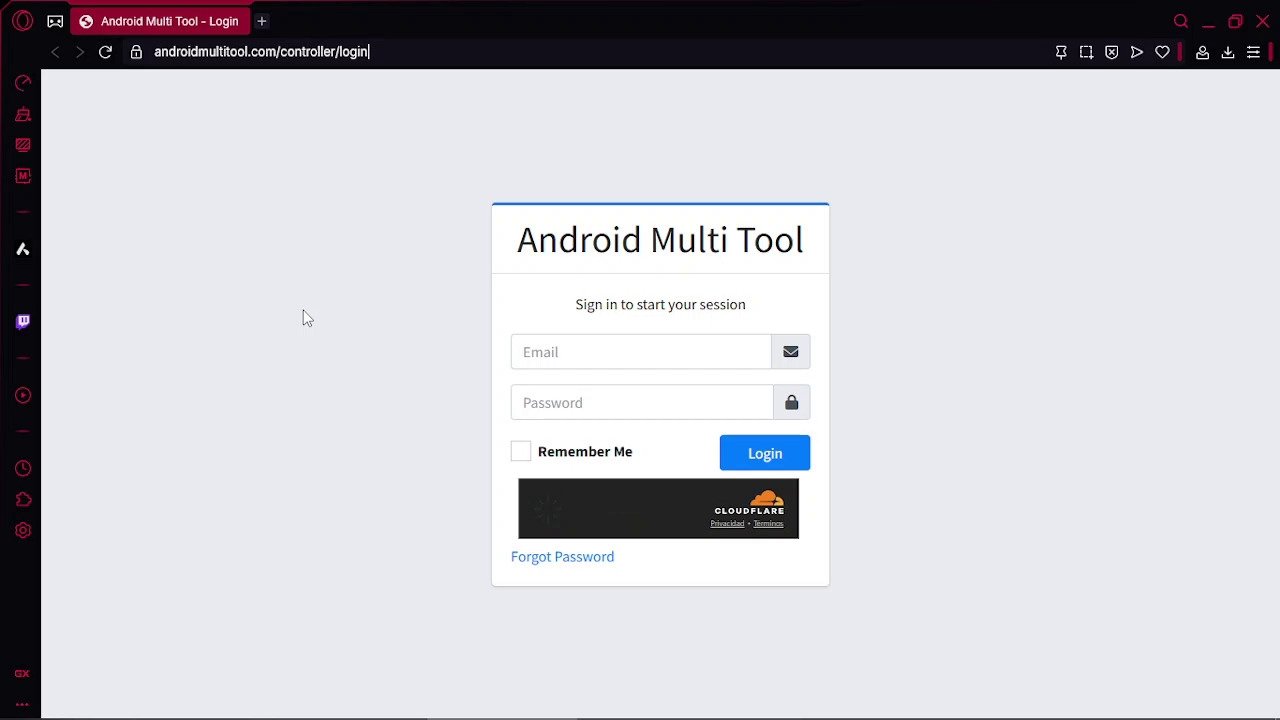Viewport: 1280px width, 720px height.
Task: Open the Opera main menu logo
Action: click(22, 21)
